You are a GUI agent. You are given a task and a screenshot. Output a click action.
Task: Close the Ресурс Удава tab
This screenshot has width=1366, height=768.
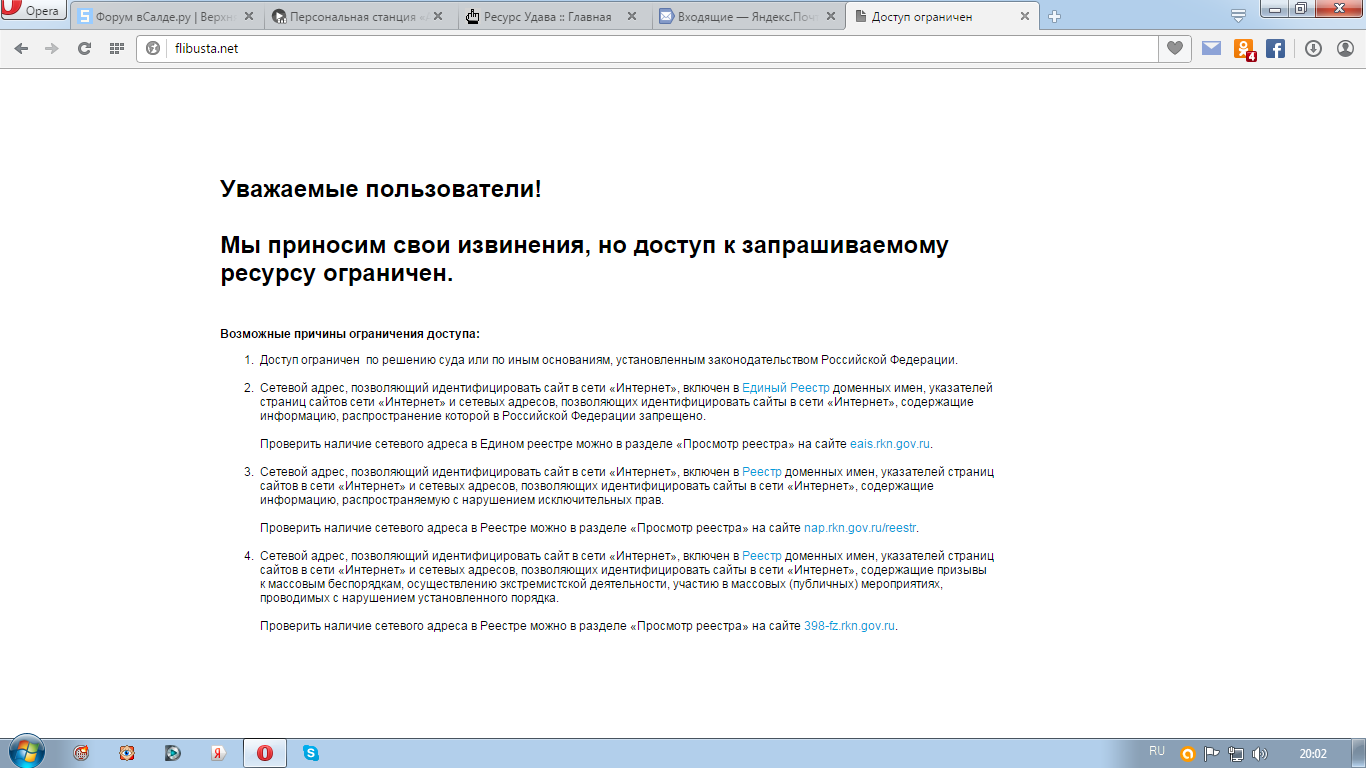click(632, 17)
